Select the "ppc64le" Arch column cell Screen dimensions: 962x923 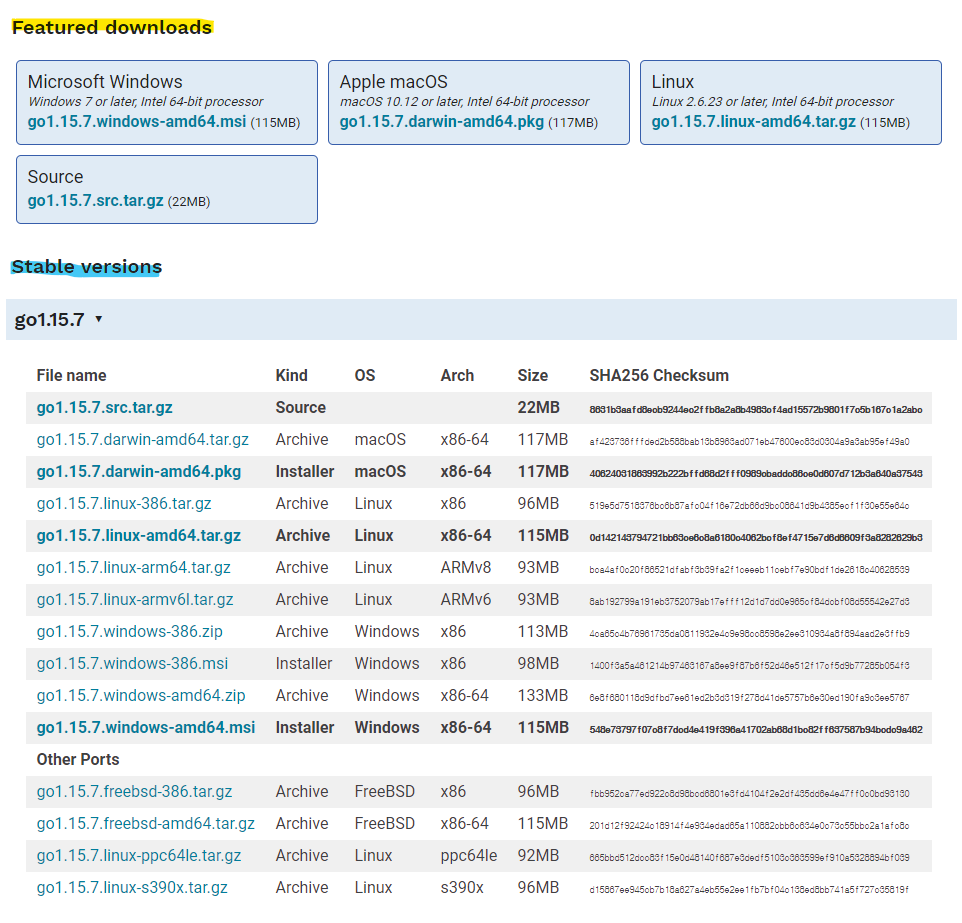tap(469, 855)
